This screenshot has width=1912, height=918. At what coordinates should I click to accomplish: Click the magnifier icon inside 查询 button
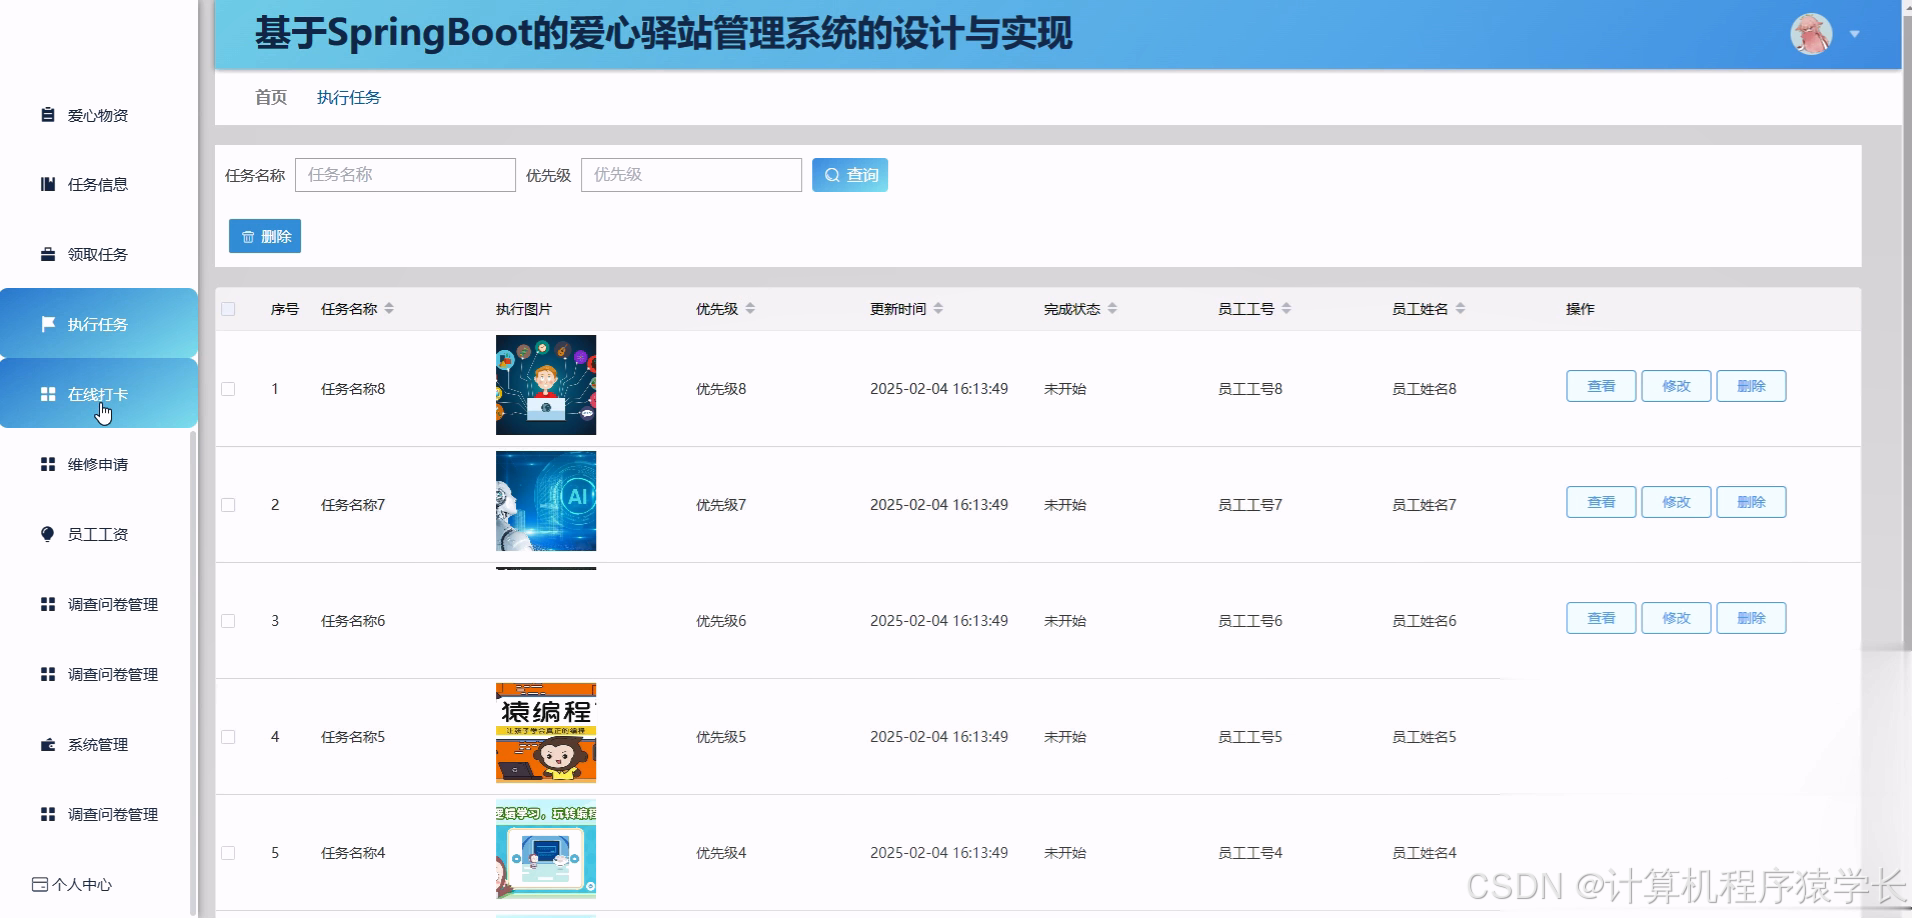click(832, 175)
